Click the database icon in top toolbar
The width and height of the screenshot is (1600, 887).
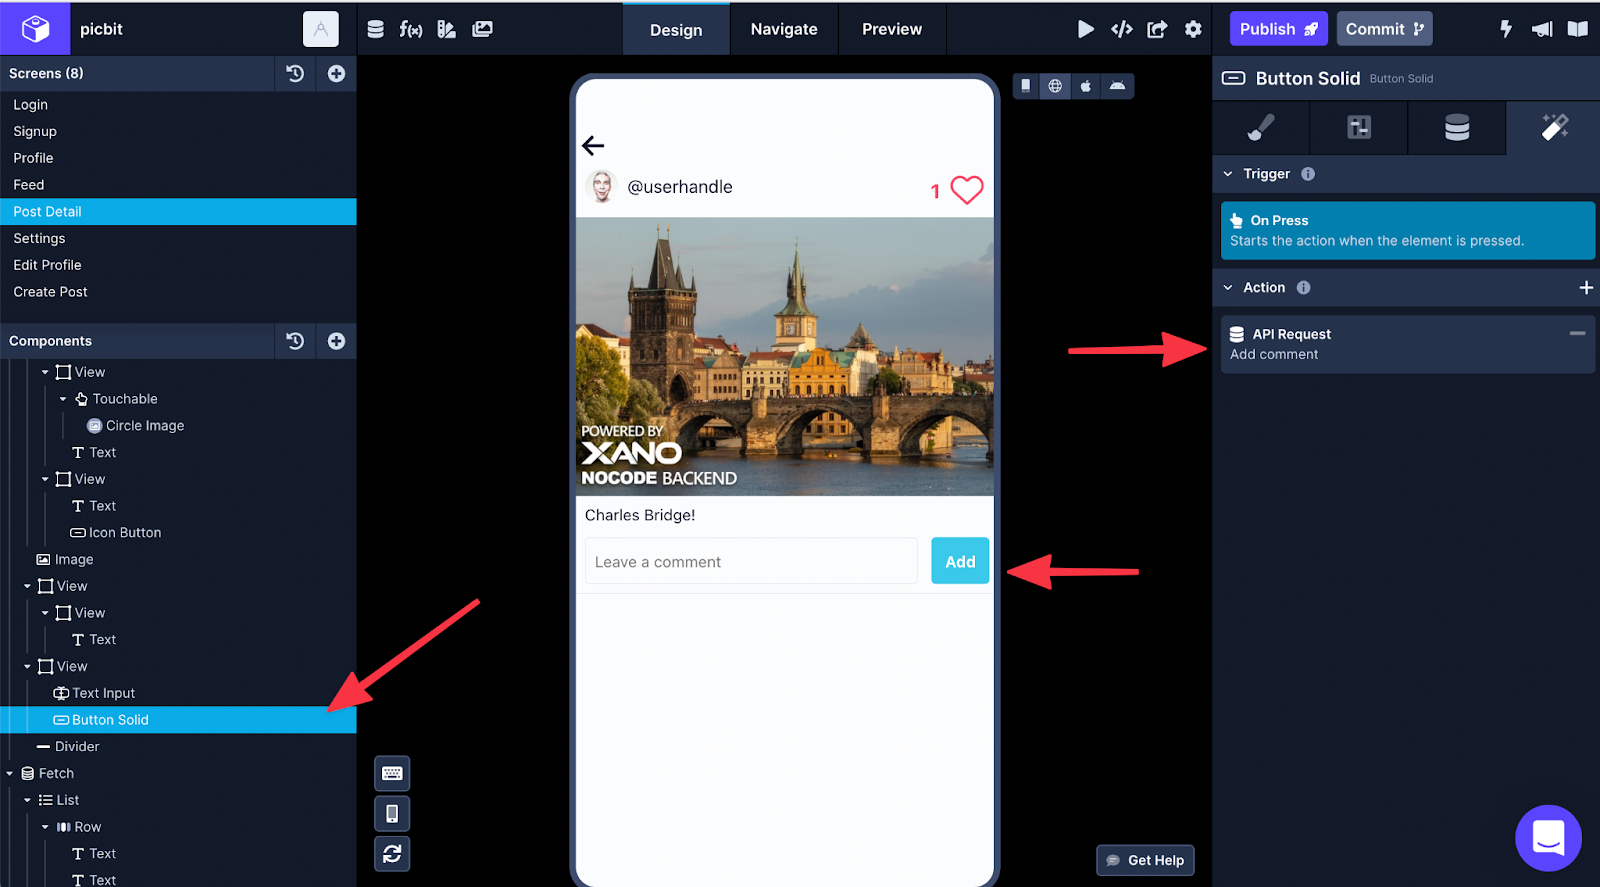pos(375,29)
